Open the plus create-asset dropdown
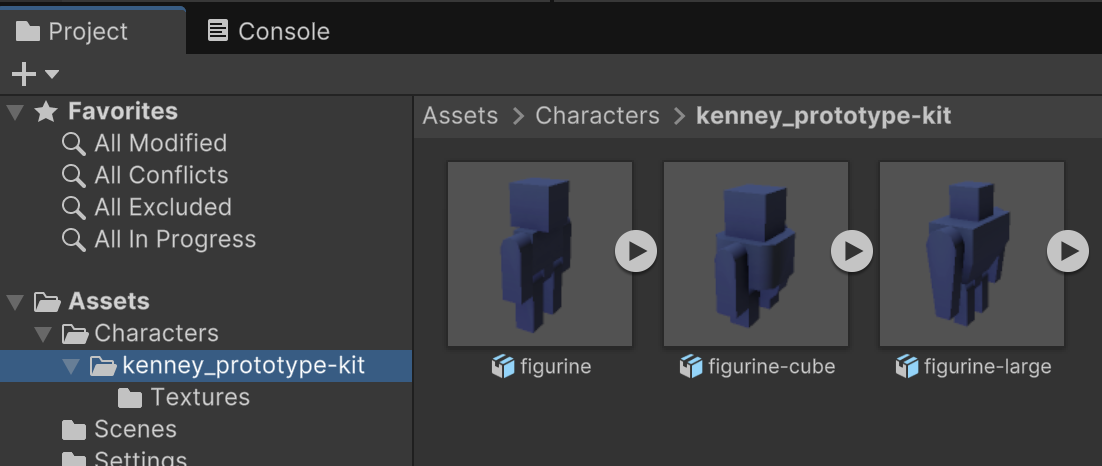Image resolution: width=1102 pixels, height=466 pixels. [34, 74]
